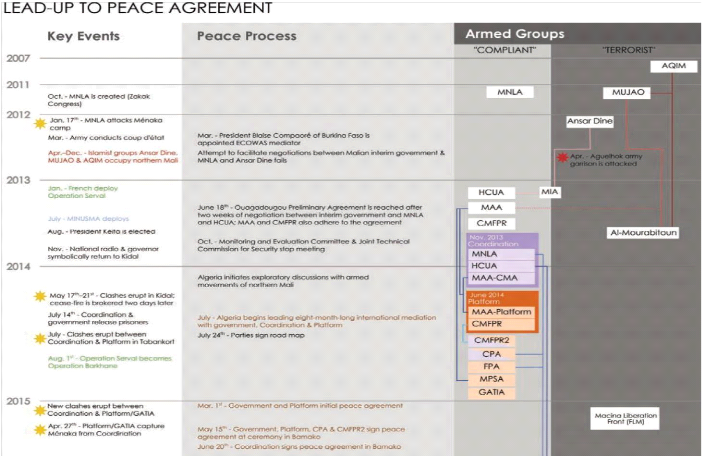Click the CMFPR2 box

[491, 340]
